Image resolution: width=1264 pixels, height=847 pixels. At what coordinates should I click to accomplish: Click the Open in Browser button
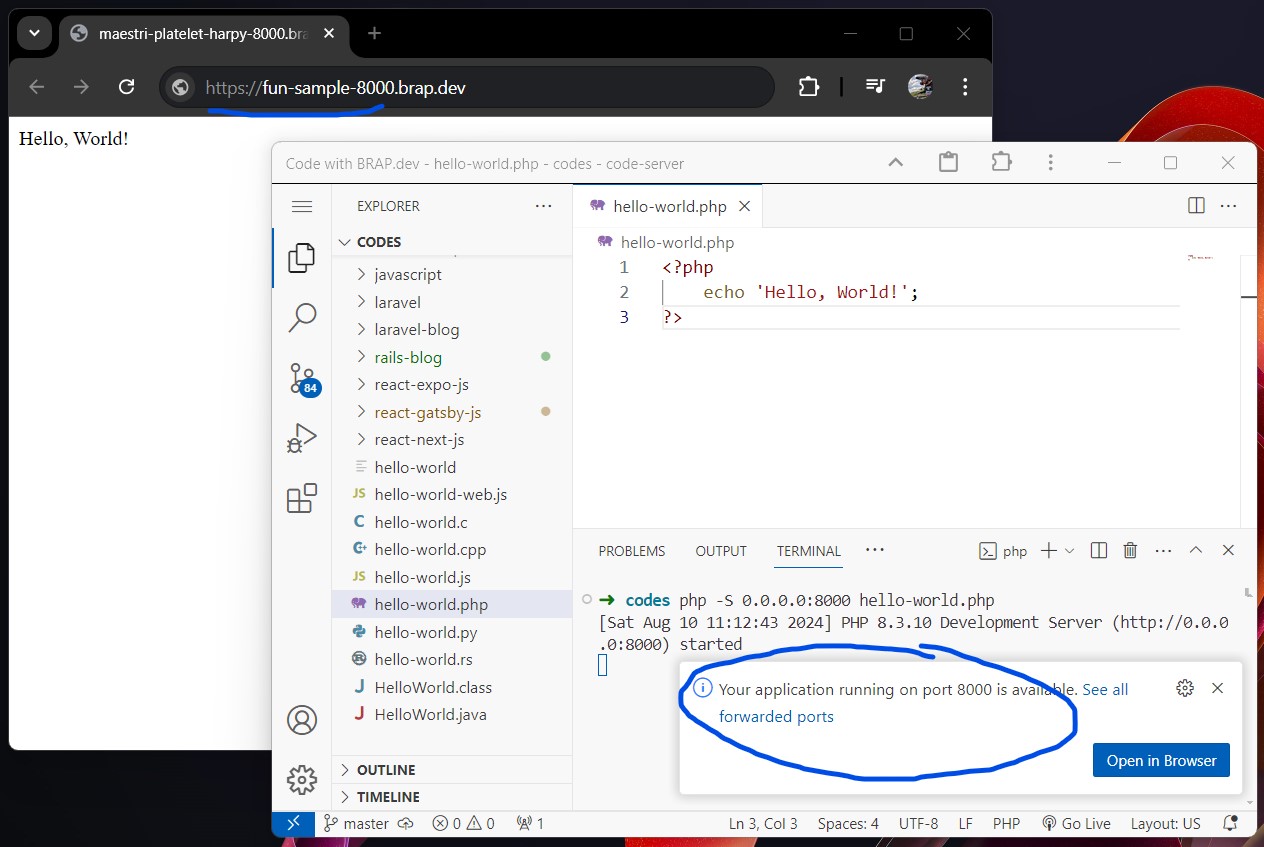1160,760
